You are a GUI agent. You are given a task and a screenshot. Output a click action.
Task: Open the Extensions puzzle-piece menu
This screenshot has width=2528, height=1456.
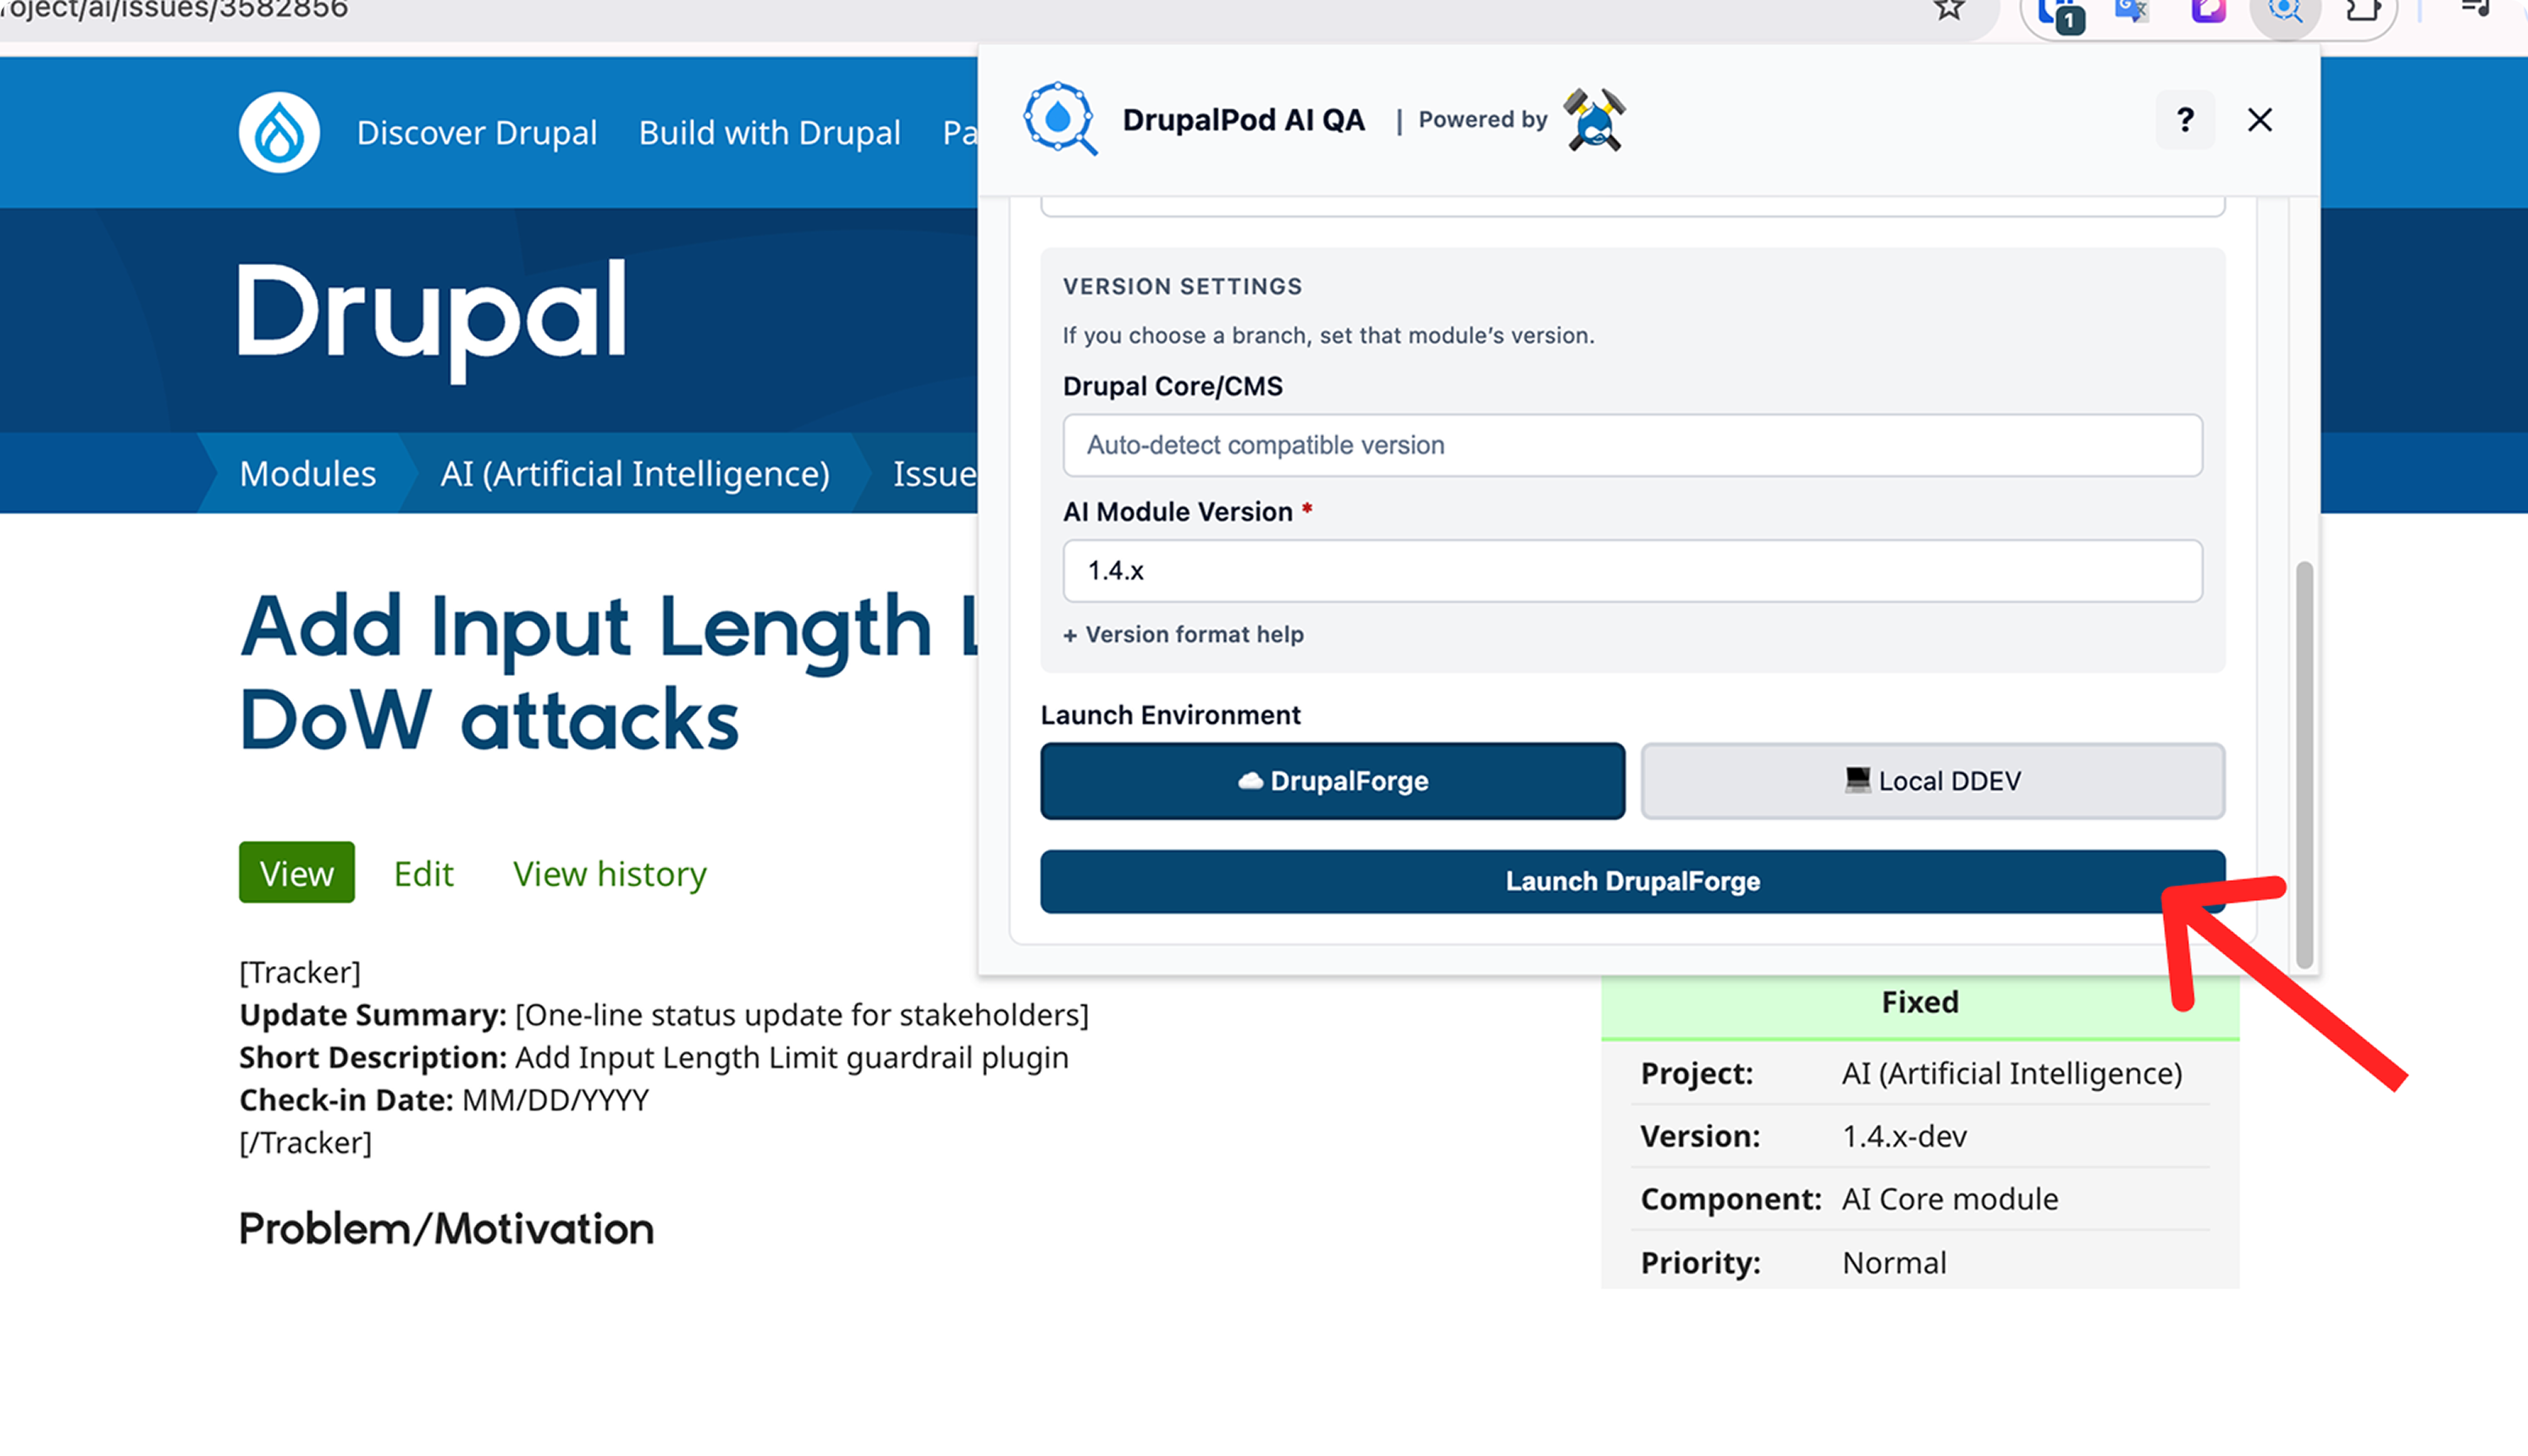pos(2363,10)
